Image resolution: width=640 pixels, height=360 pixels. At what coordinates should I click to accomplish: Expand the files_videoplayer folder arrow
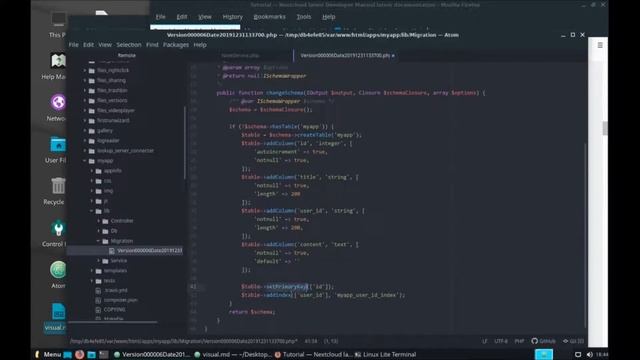[85, 111]
